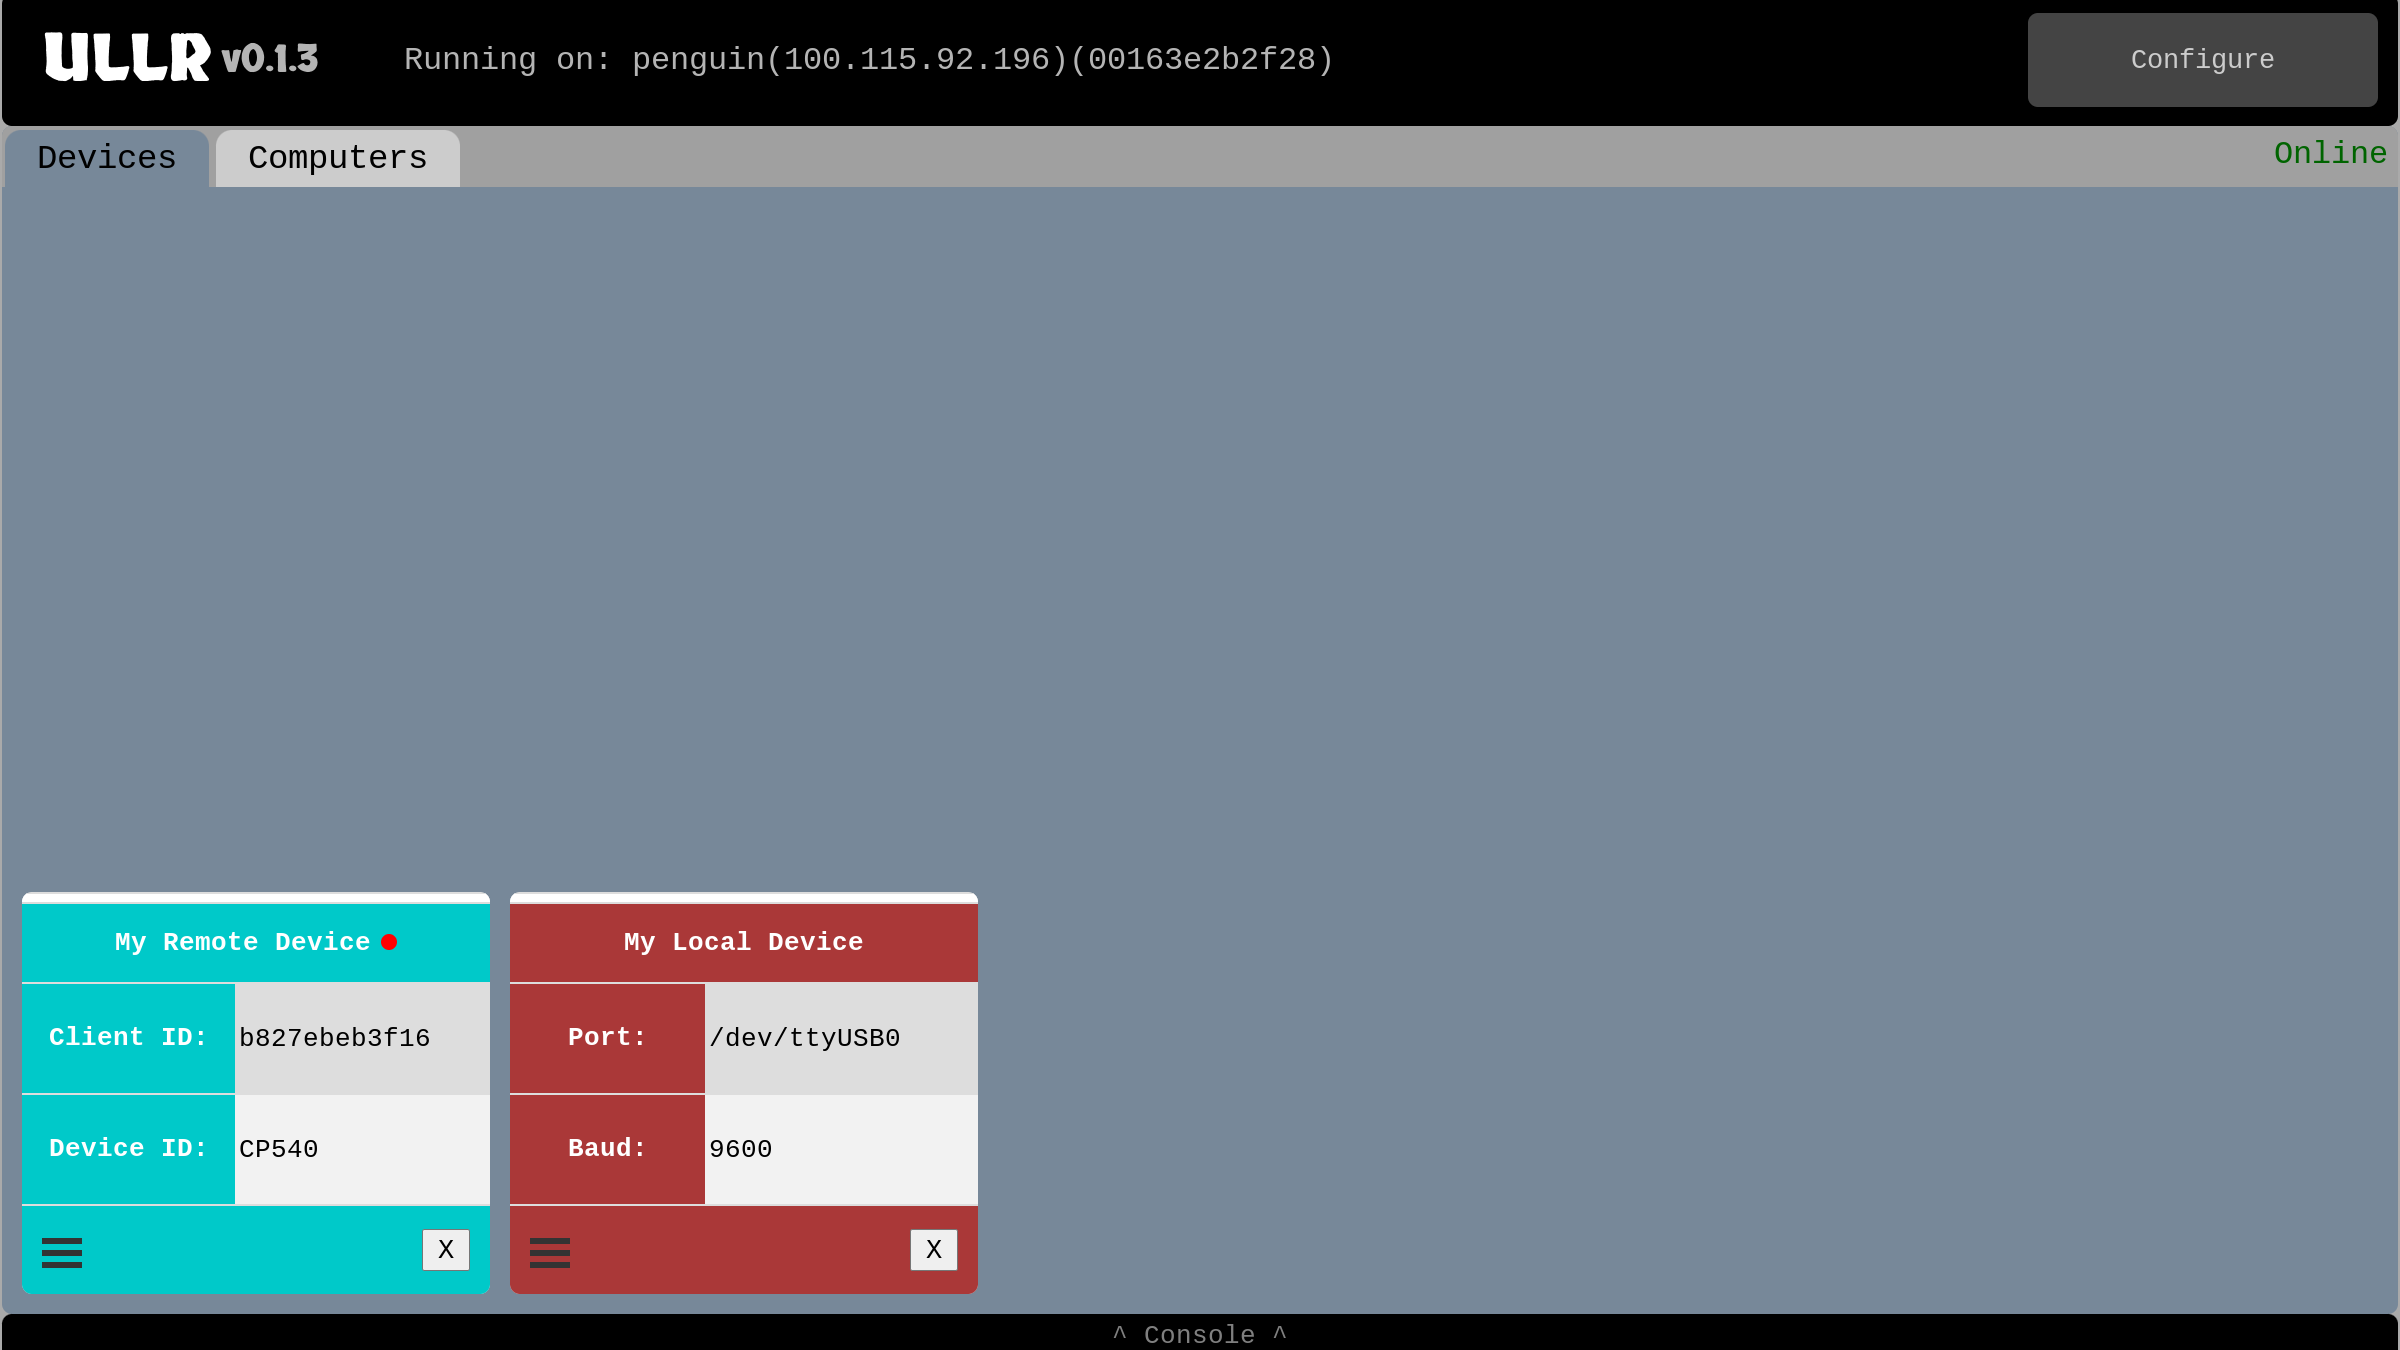The image size is (2400, 1350).
Task: Click the Port: label
Action: [x=607, y=1038]
